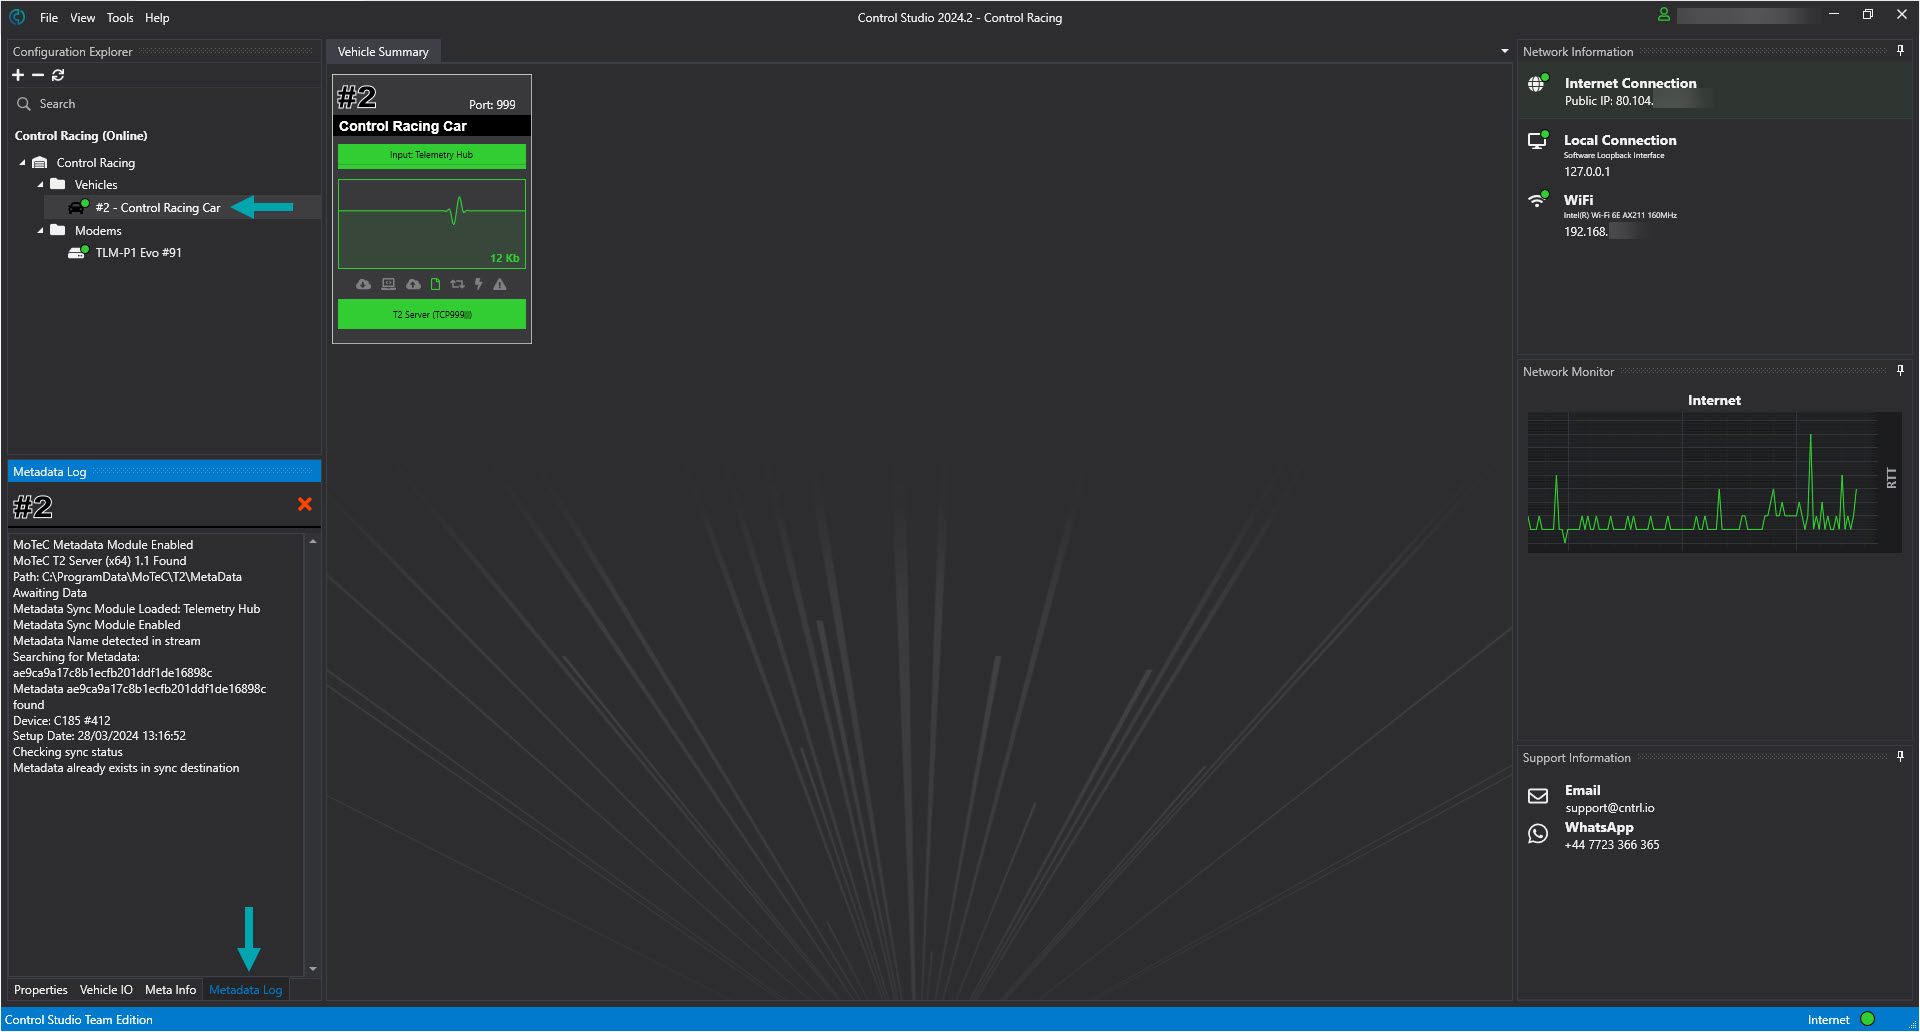Viewport: 1920px width, 1032px height.
Task: Pin the Network Monitor panel
Action: click(1900, 371)
